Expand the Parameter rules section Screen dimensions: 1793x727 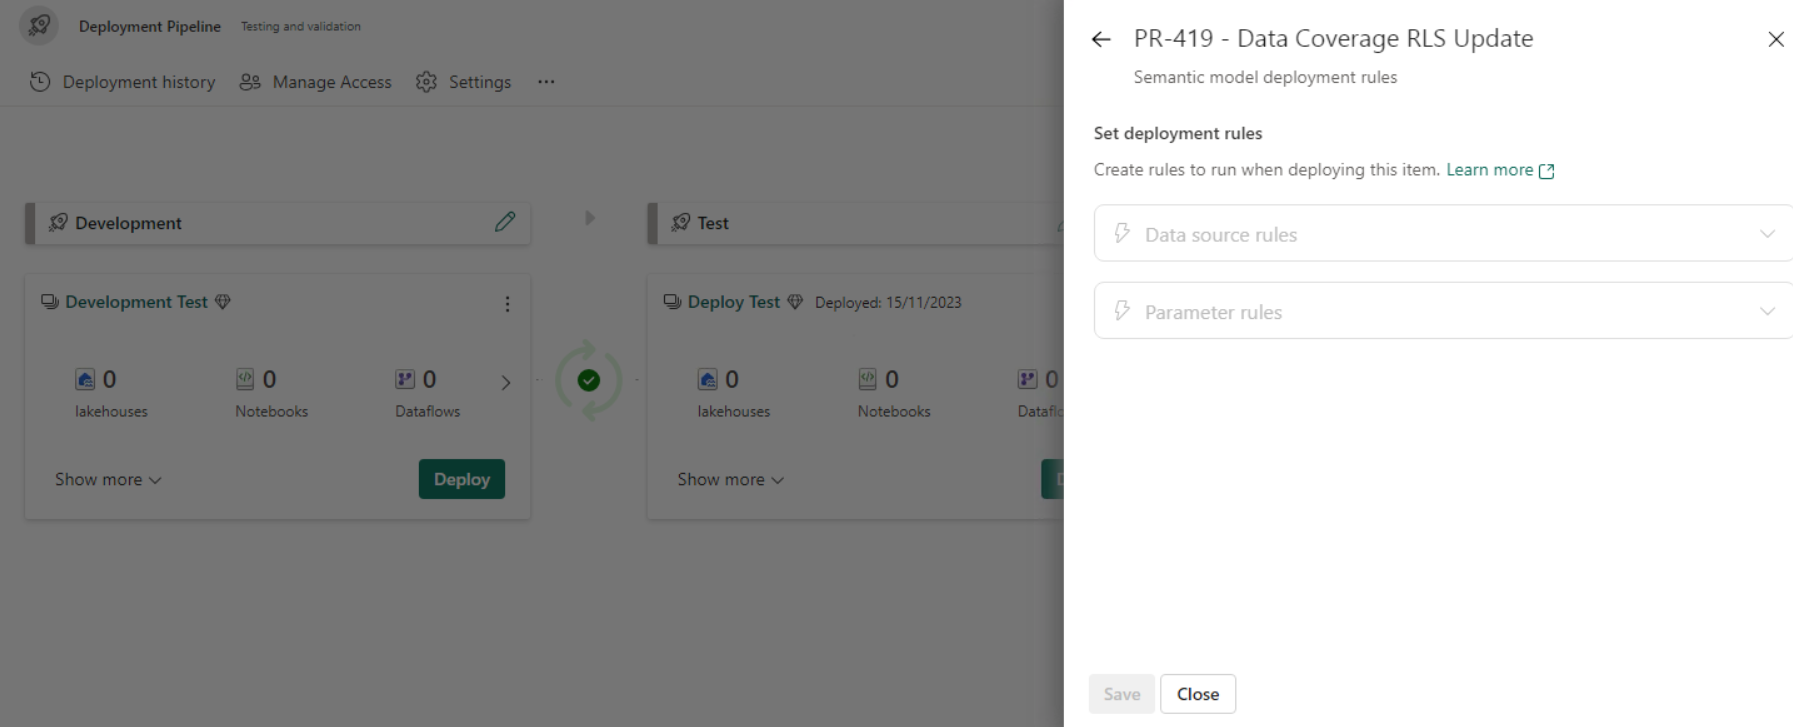click(x=1443, y=310)
